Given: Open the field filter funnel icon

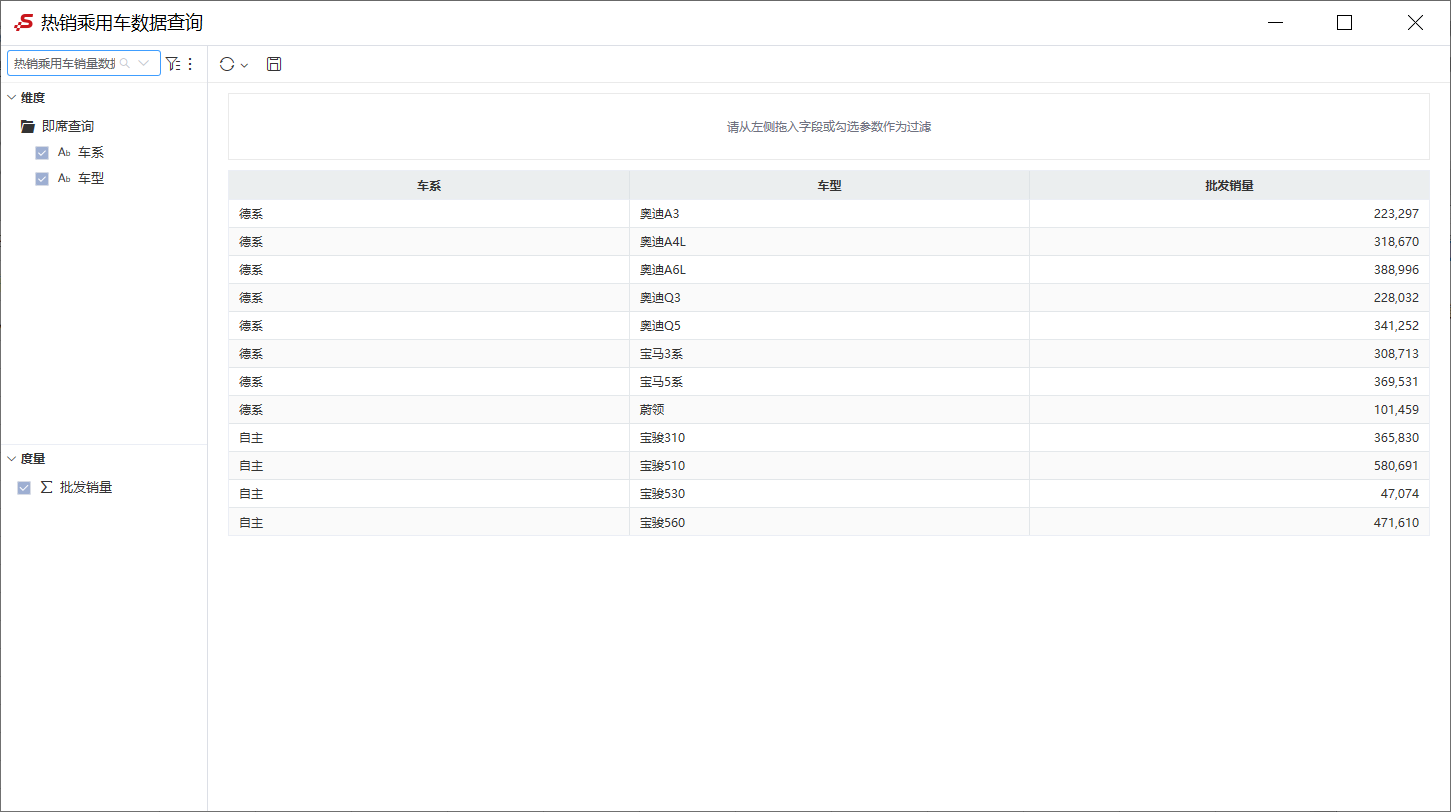Looking at the screenshot, I should [173, 64].
